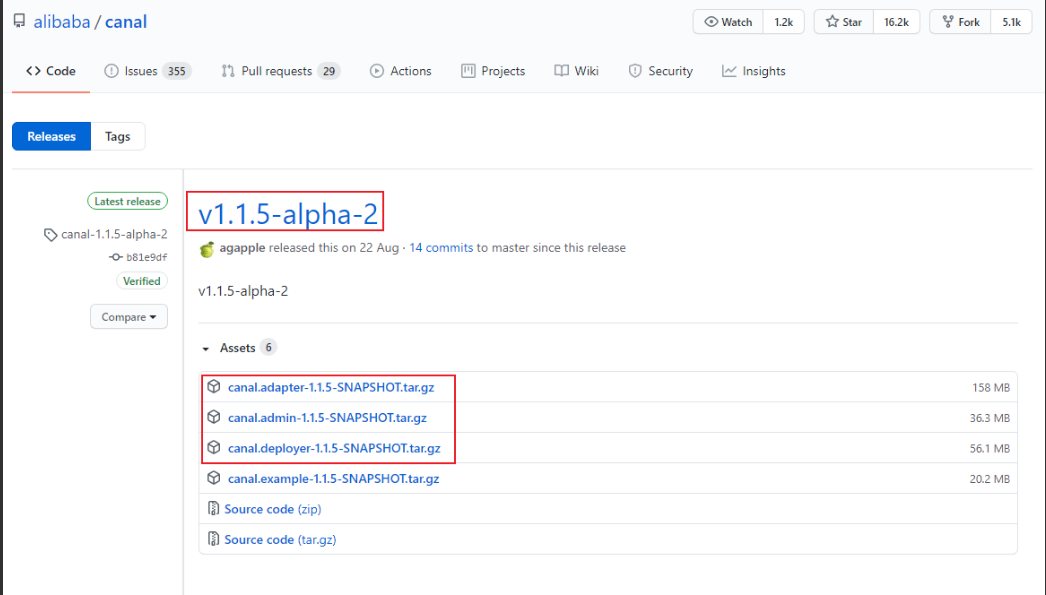
Task: Collapse the Assets section triangle
Action: coord(205,349)
